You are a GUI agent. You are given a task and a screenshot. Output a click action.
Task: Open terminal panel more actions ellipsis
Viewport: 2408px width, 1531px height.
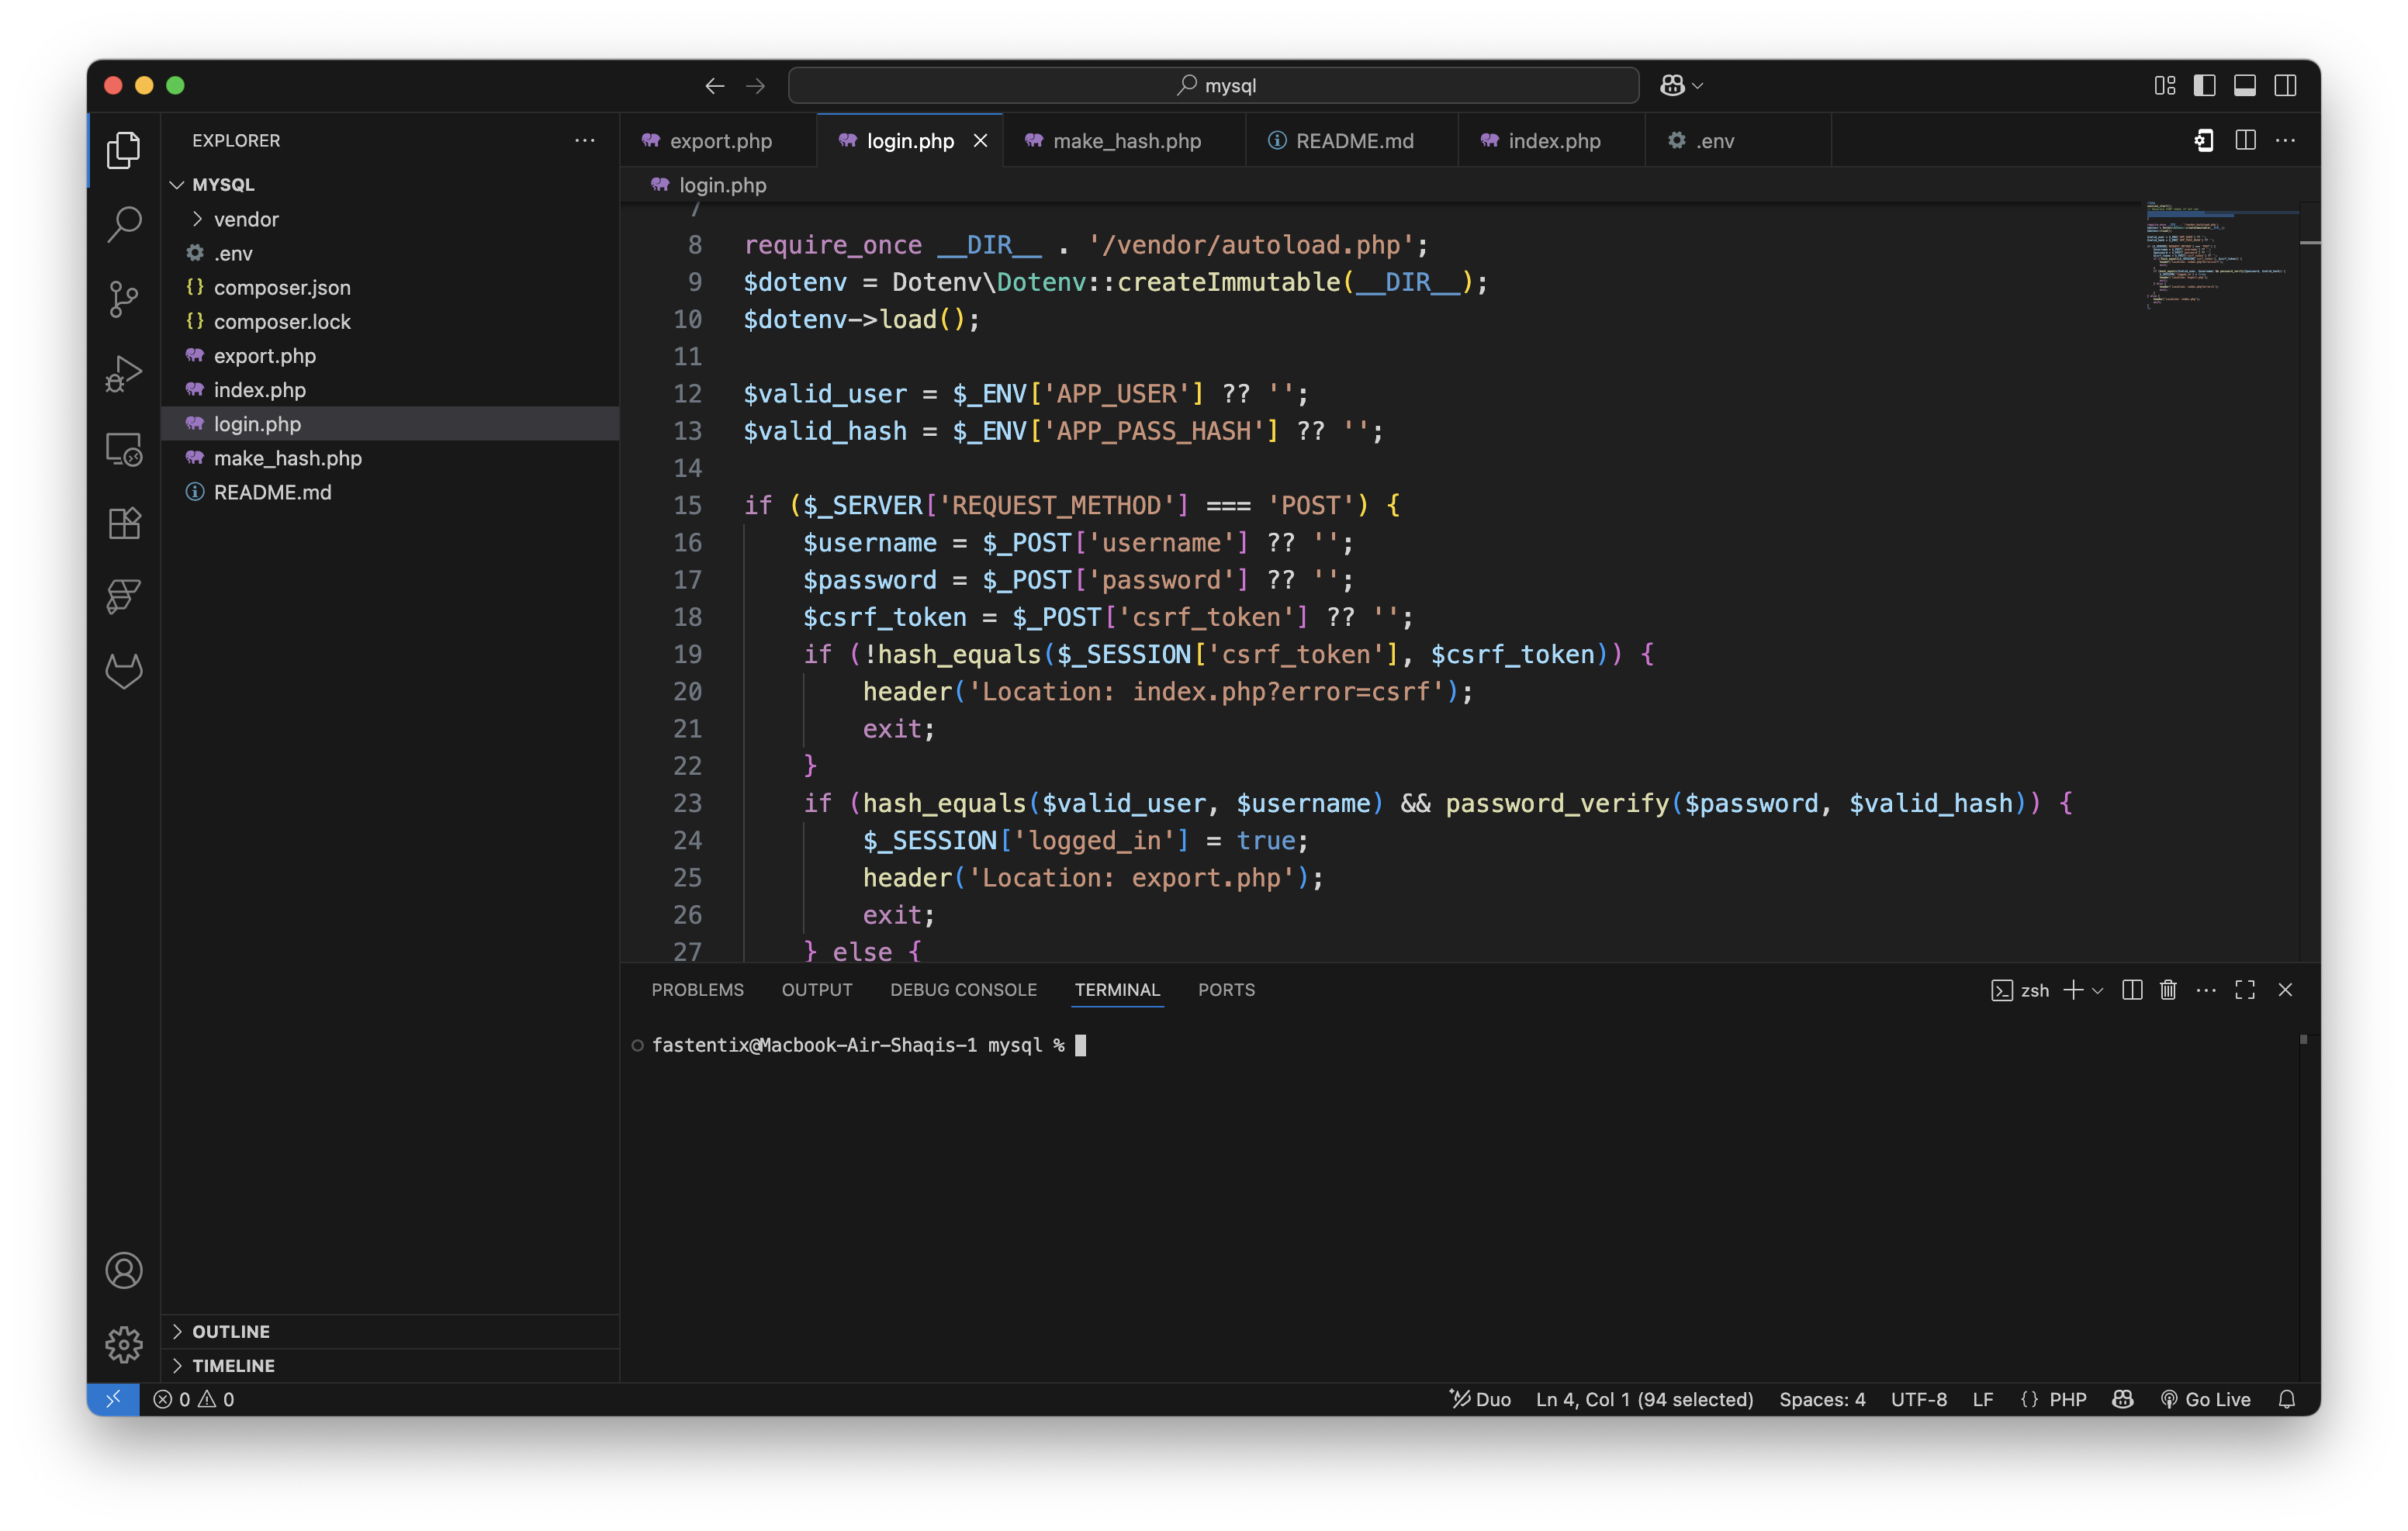[2206, 989]
